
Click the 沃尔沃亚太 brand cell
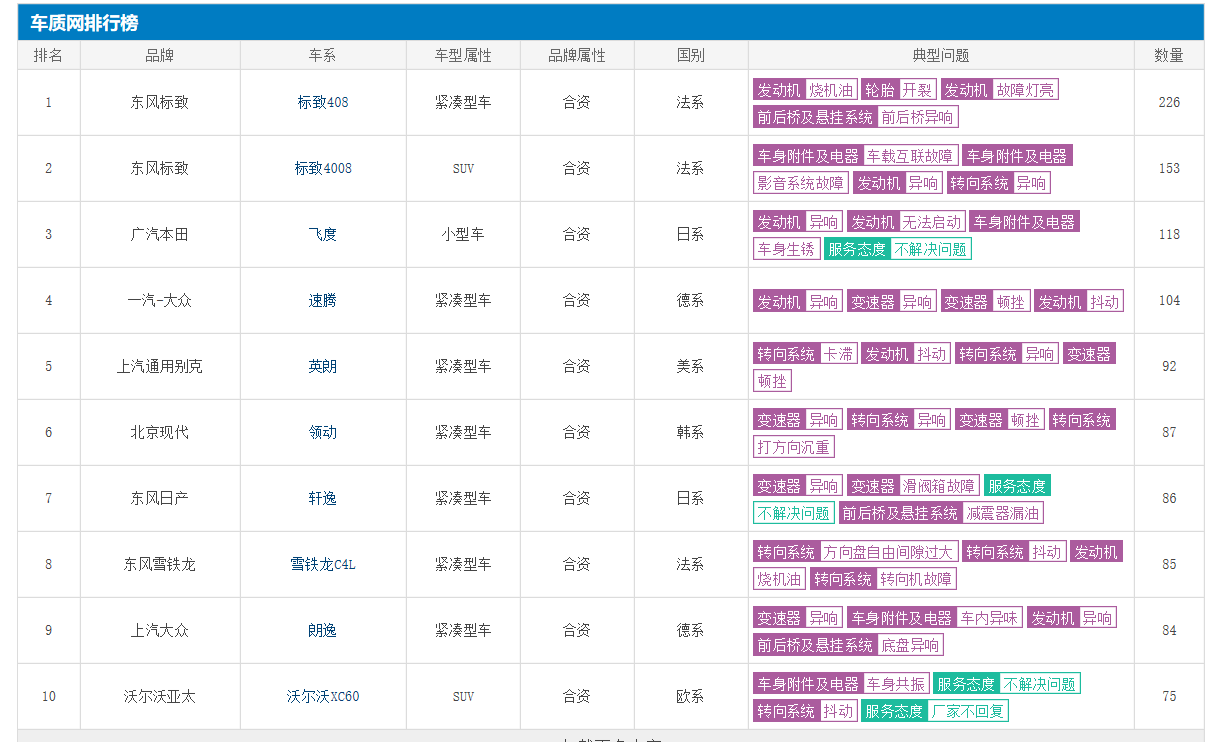160,696
